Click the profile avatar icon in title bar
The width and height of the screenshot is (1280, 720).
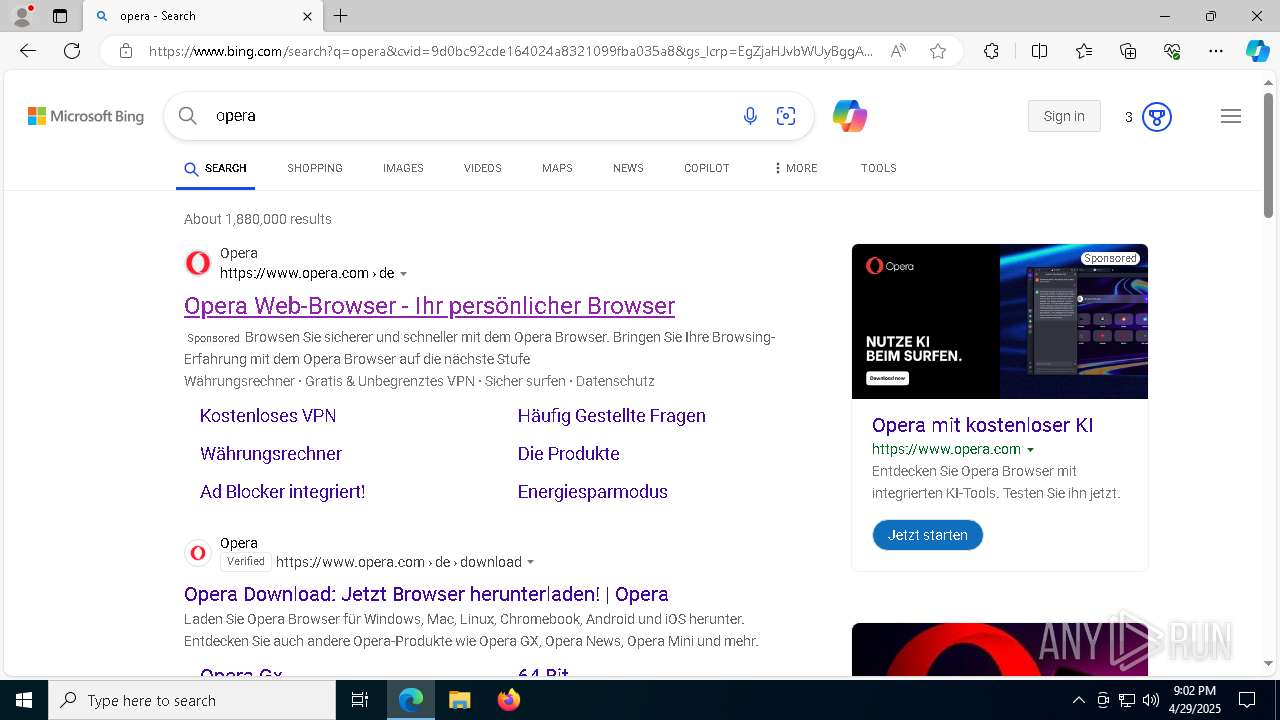[x=22, y=15]
